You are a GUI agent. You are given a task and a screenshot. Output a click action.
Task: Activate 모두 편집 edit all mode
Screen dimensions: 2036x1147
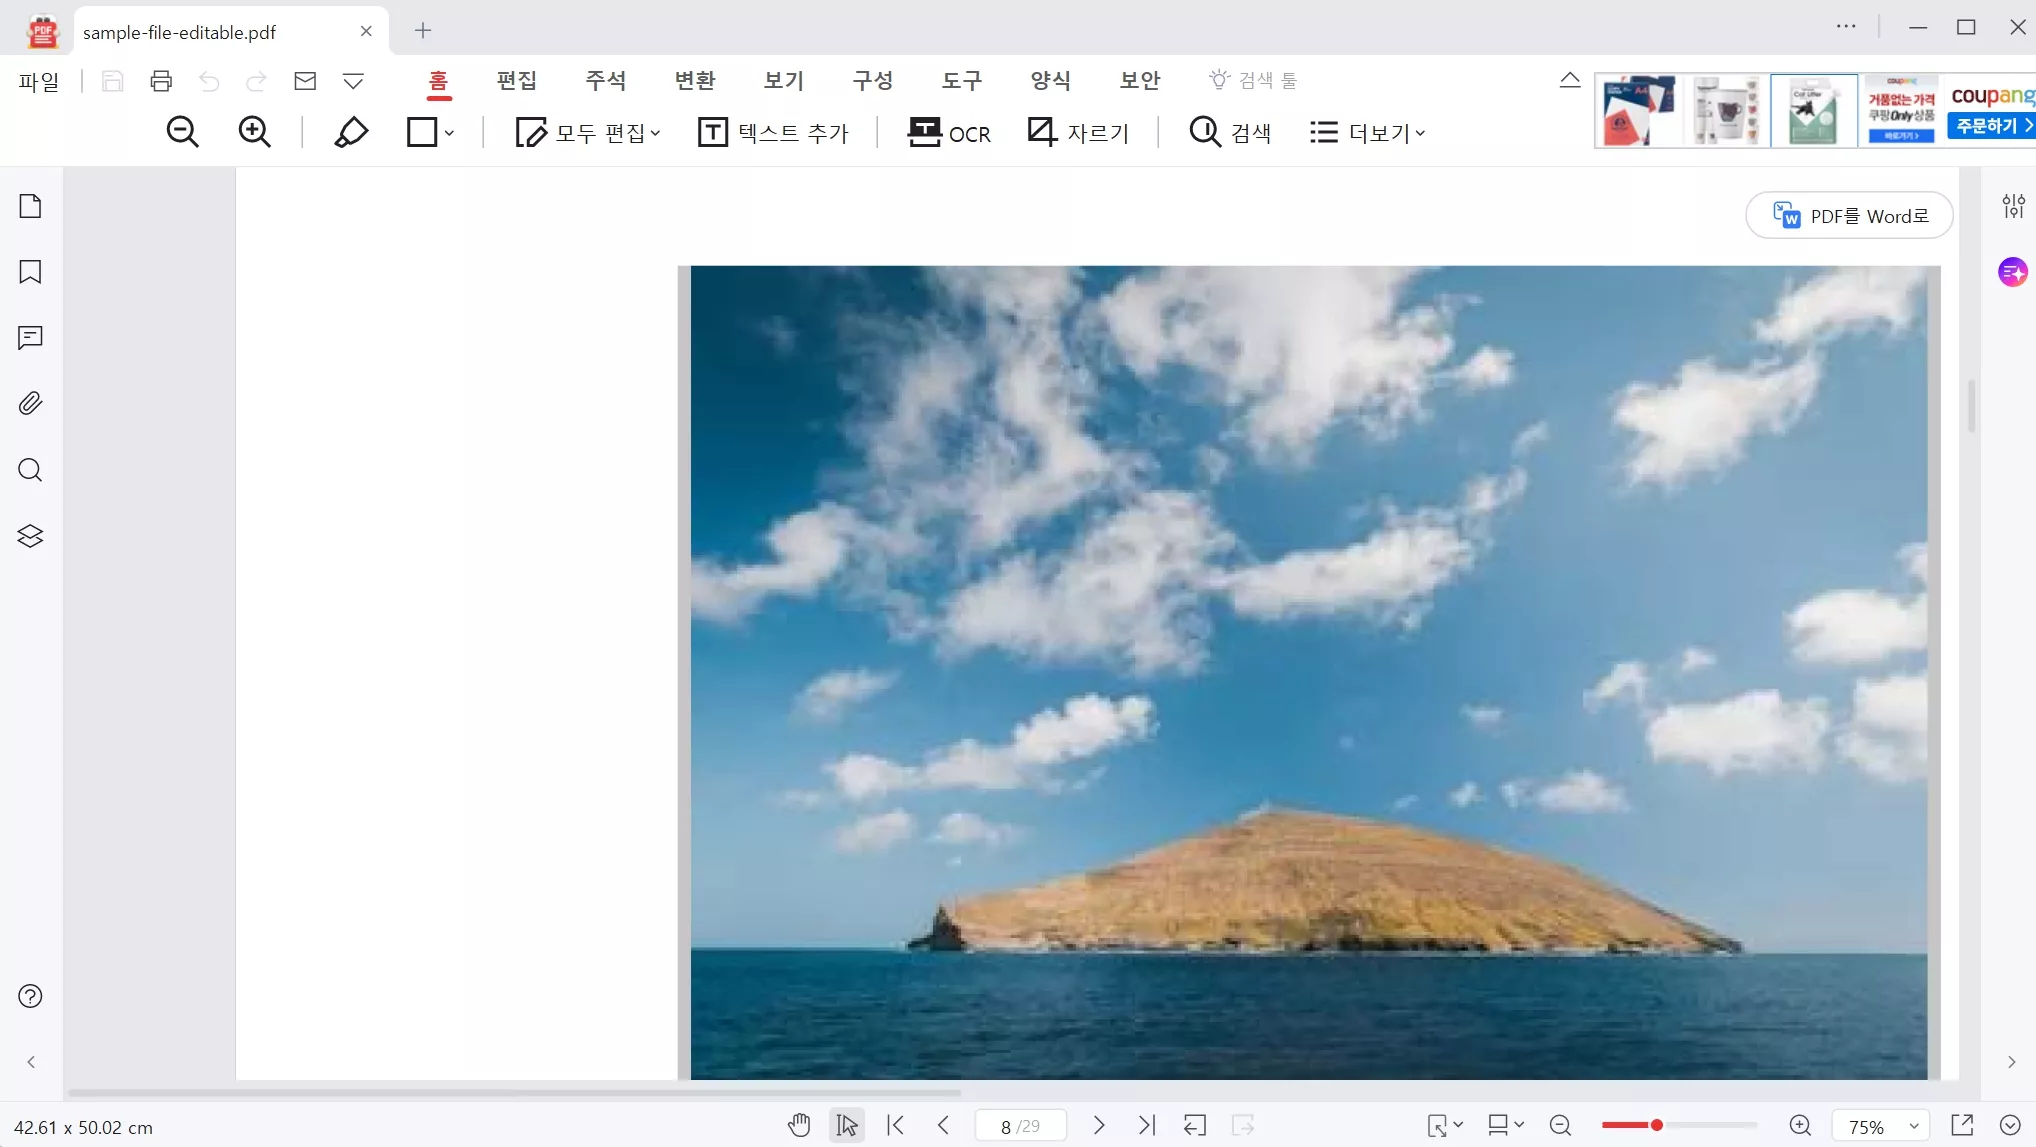pyautogui.click(x=587, y=132)
